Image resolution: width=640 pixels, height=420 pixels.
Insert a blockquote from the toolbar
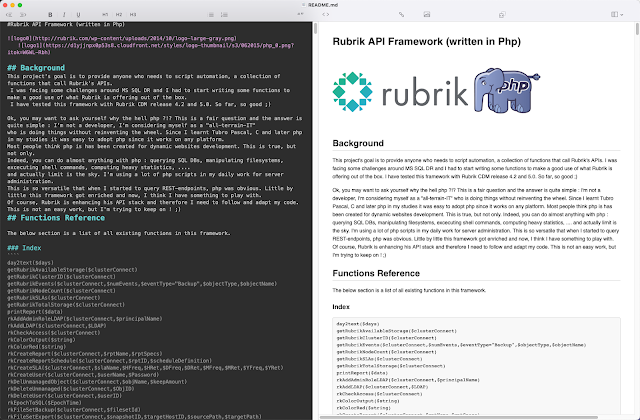[300, 14]
